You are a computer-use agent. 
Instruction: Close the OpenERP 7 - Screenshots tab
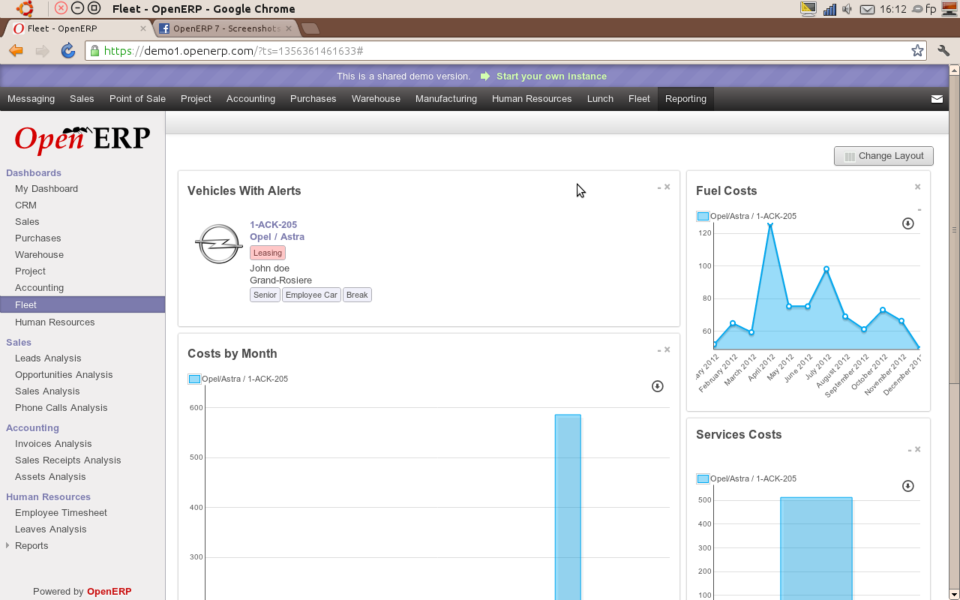pos(288,28)
